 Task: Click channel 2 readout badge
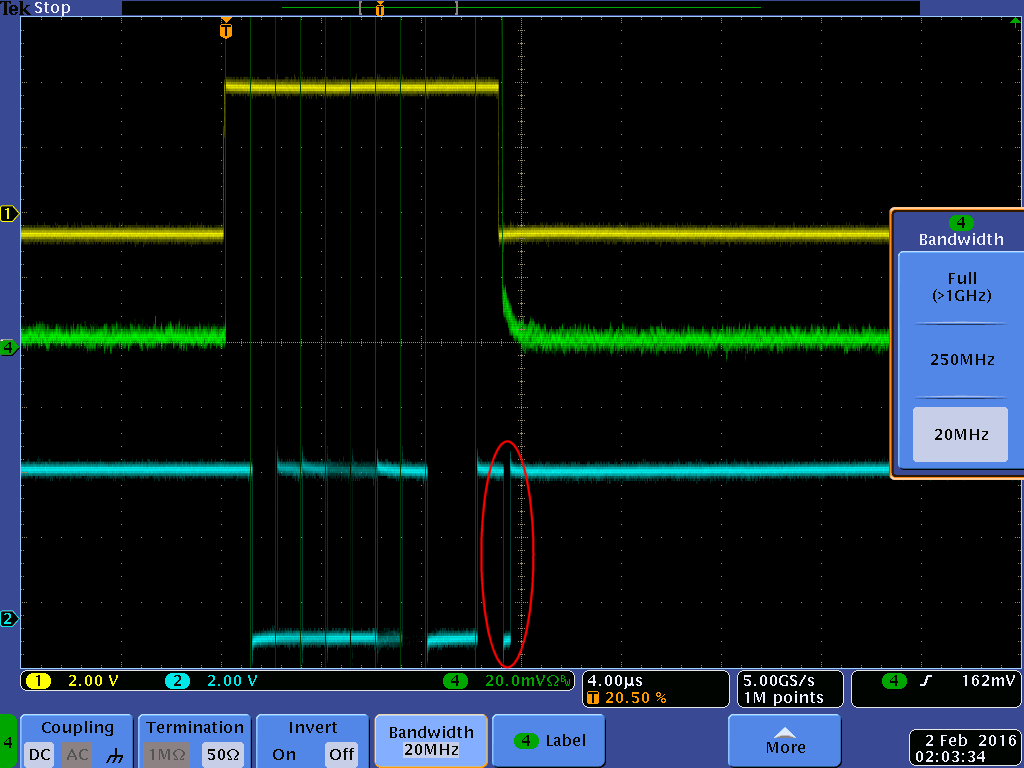tap(177, 681)
